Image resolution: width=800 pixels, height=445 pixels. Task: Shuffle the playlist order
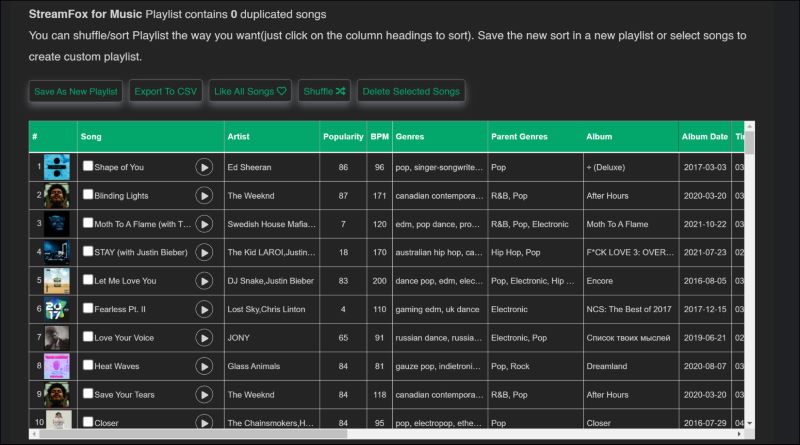click(x=324, y=91)
